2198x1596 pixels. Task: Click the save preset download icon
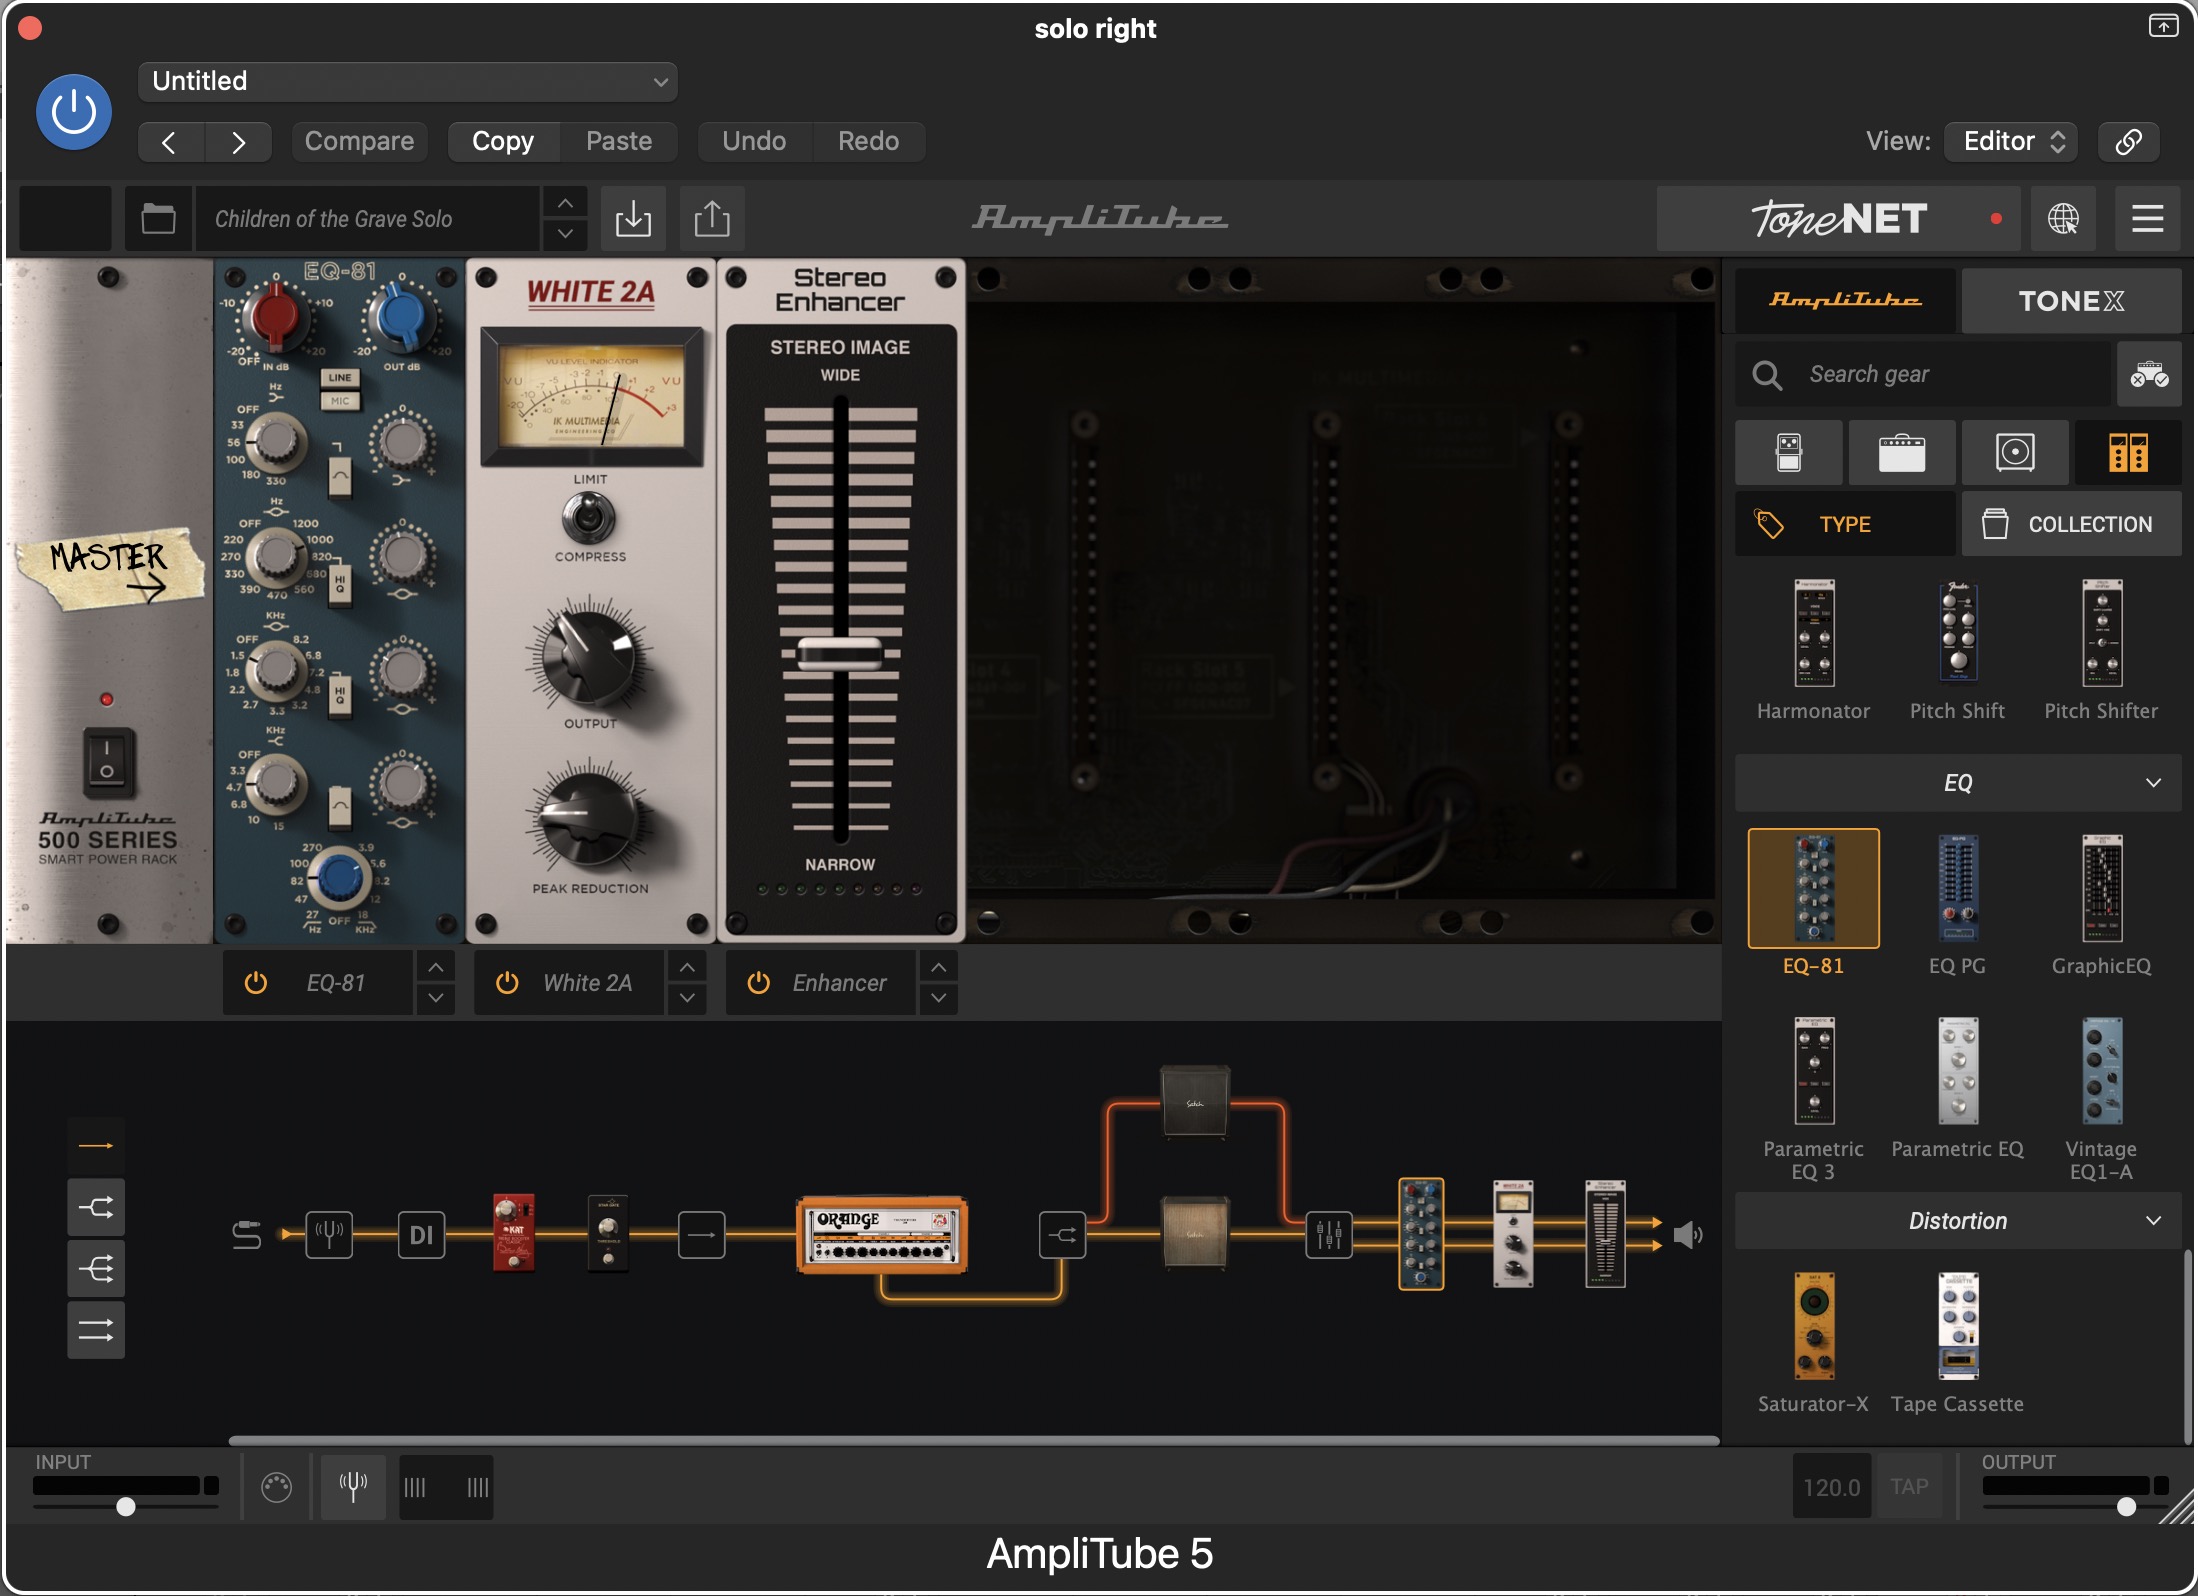(632, 218)
